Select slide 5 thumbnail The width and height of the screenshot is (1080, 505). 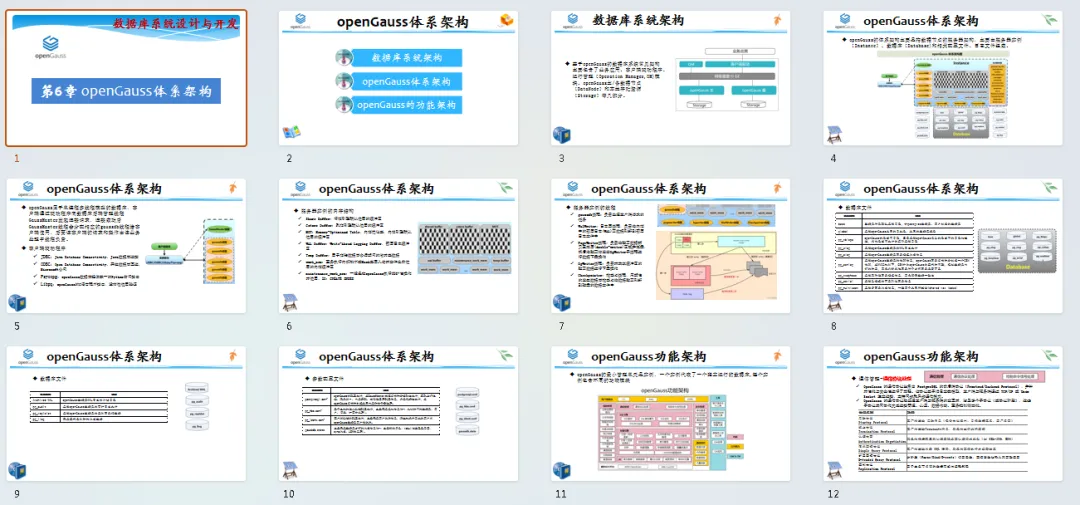click(x=126, y=246)
